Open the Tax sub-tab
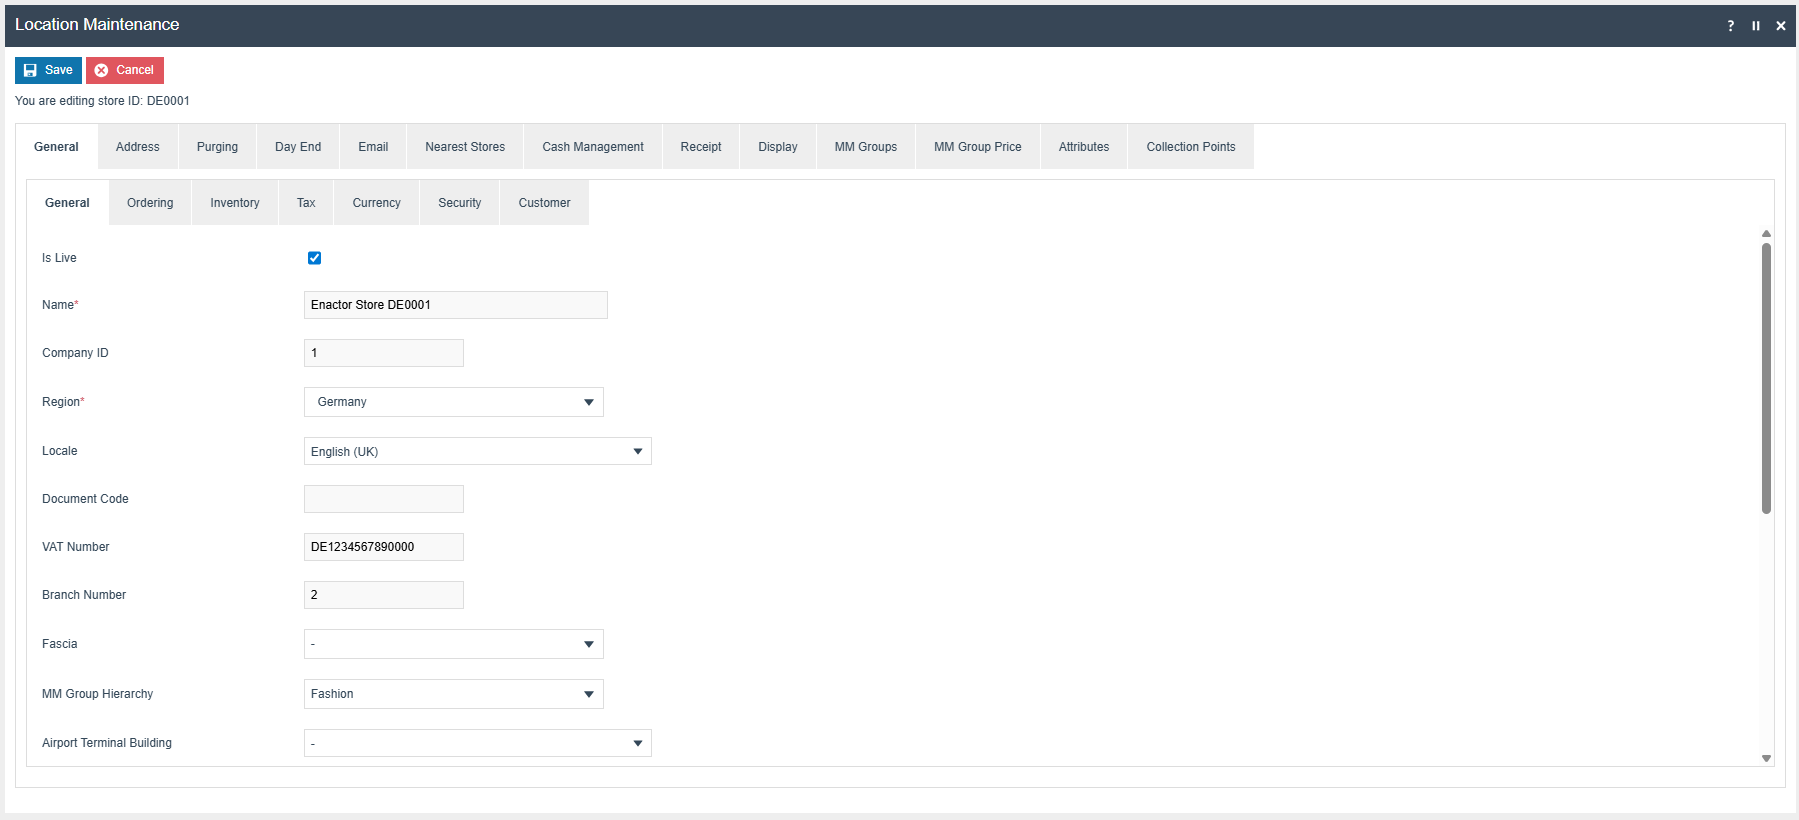 point(306,203)
